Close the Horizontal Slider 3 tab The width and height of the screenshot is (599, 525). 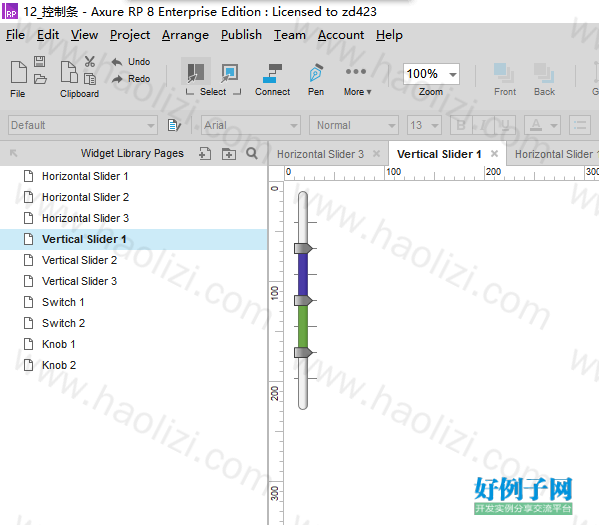click(376, 154)
